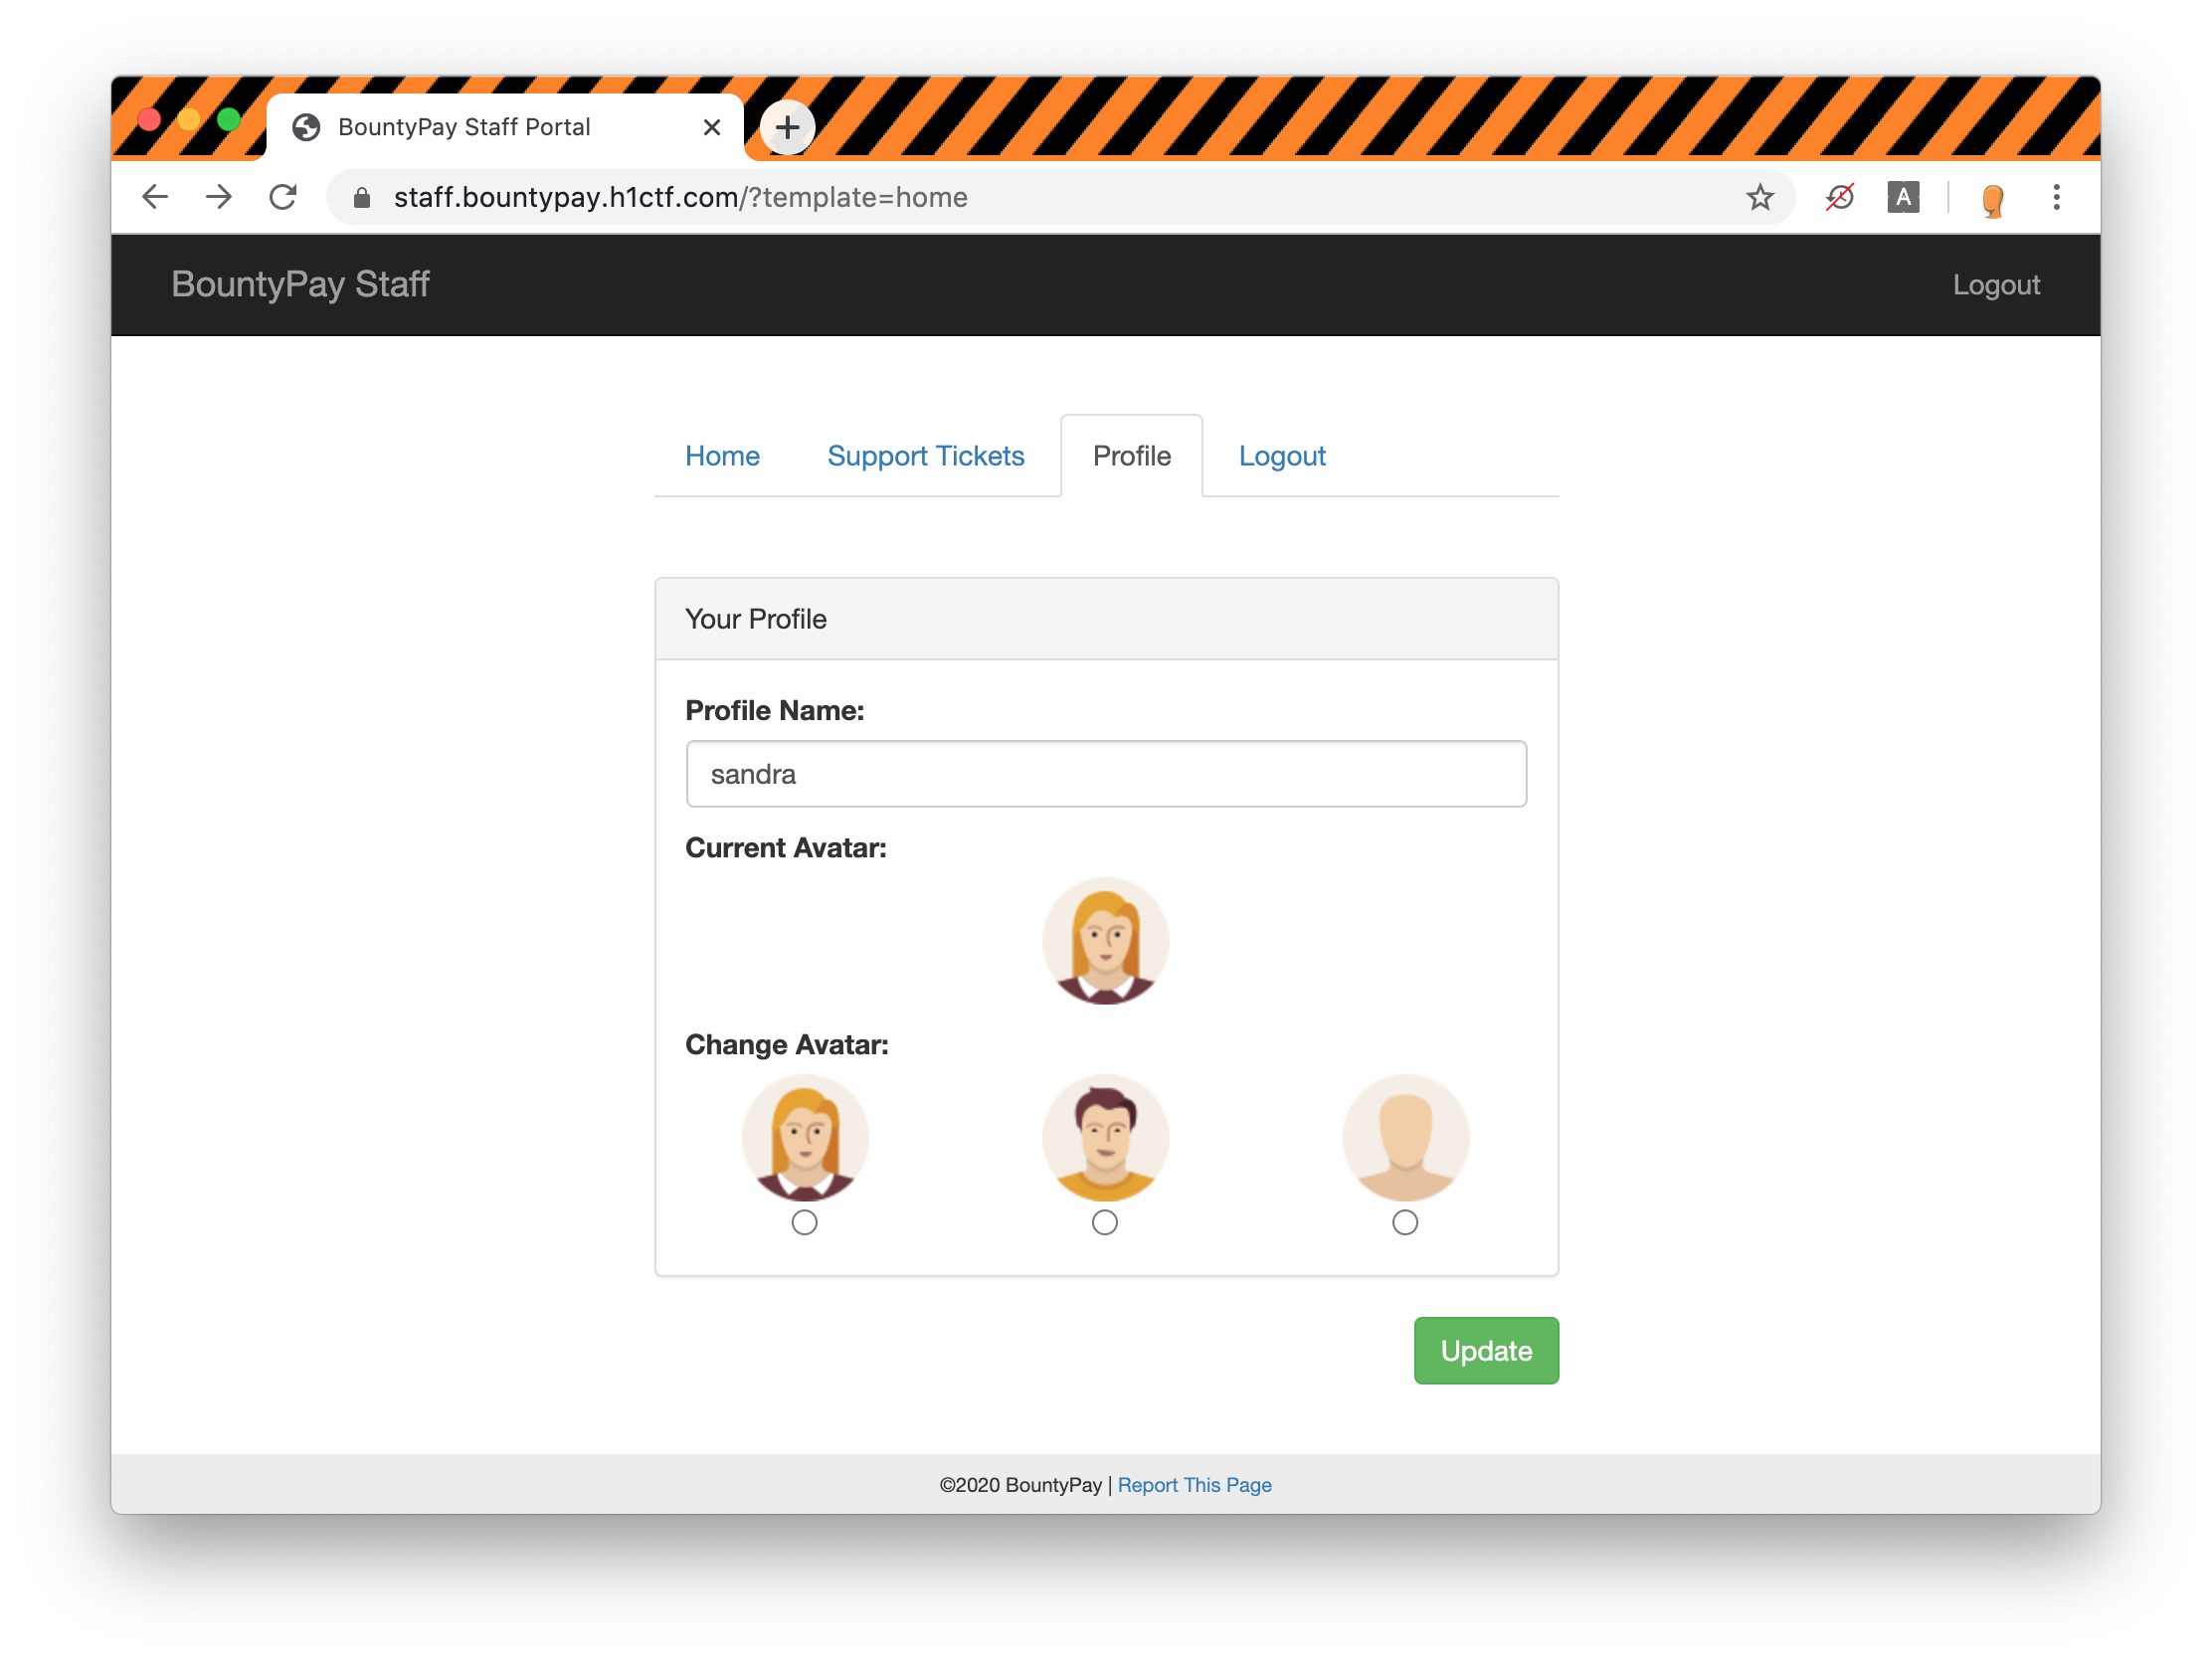Click the address bar URL
The image size is (2212, 1661).
point(680,197)
